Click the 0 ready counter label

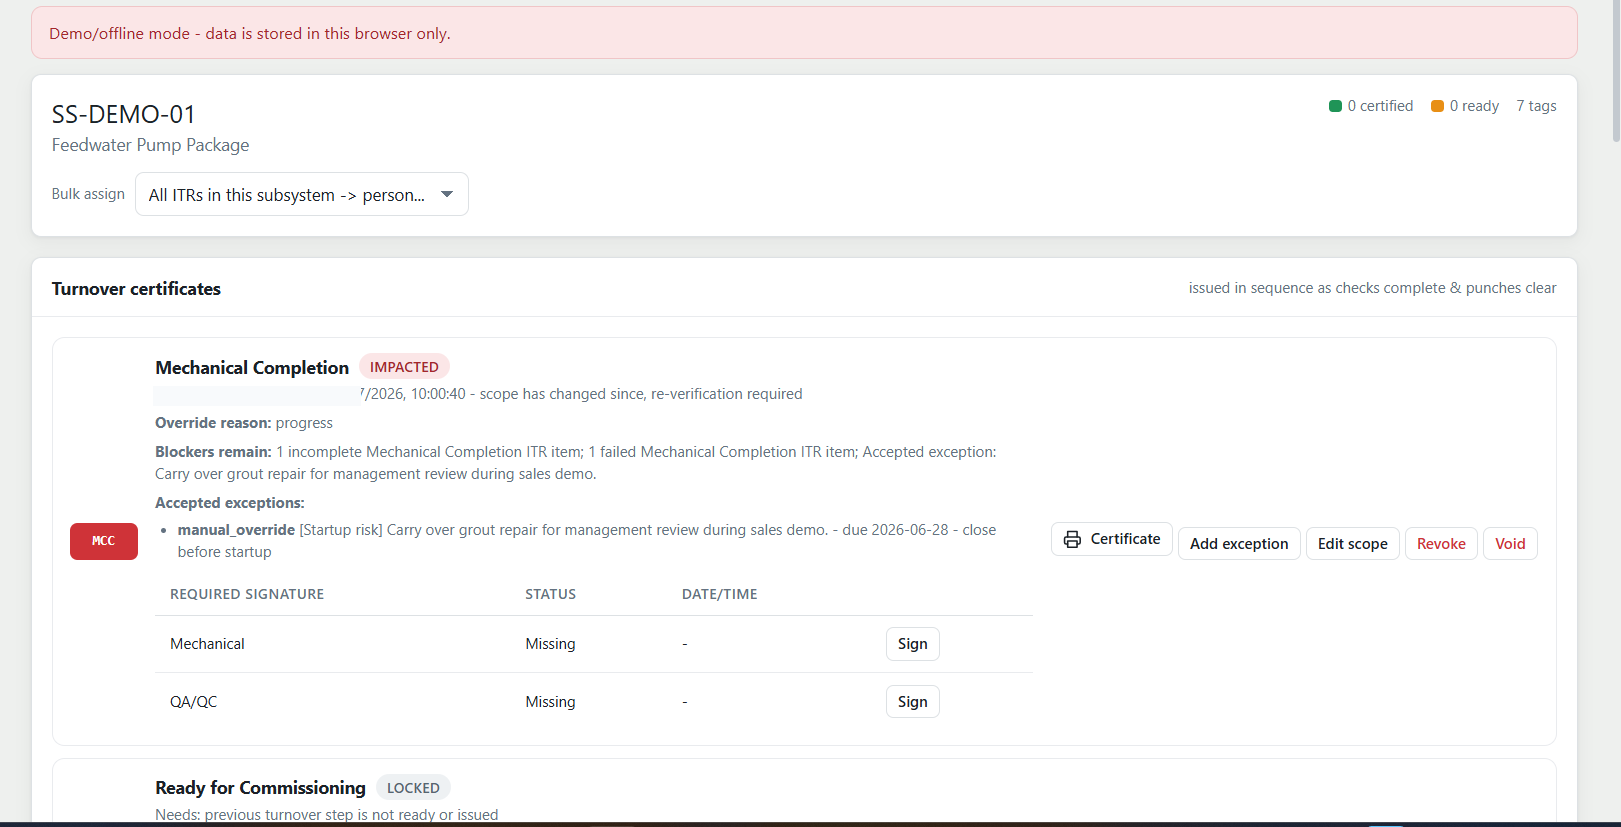tap(1474, 106)
